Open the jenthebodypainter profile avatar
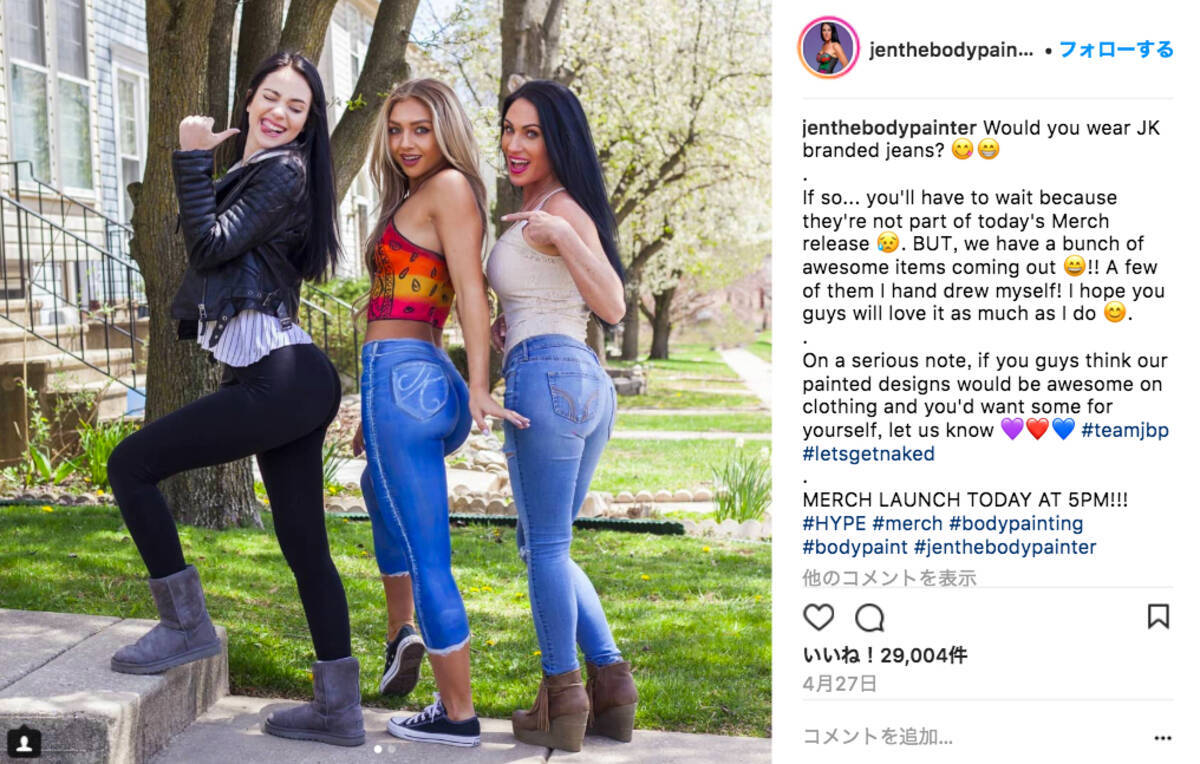 (x=828, y=48)
